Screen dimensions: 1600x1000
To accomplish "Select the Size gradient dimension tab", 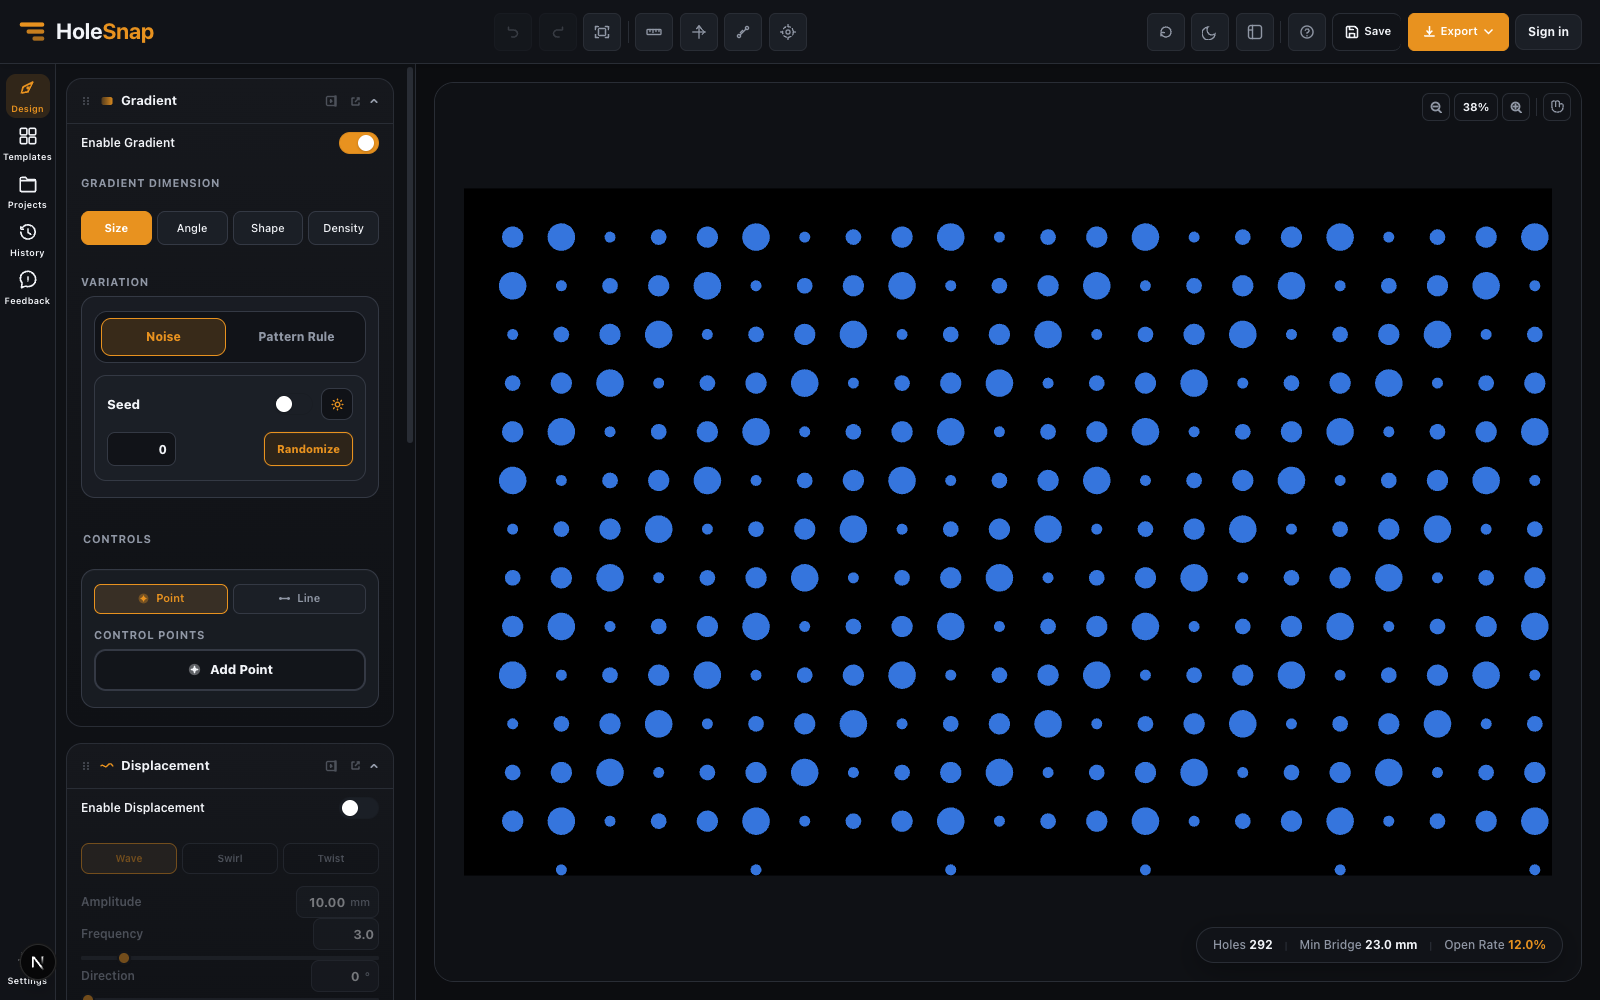I will 116,228.
